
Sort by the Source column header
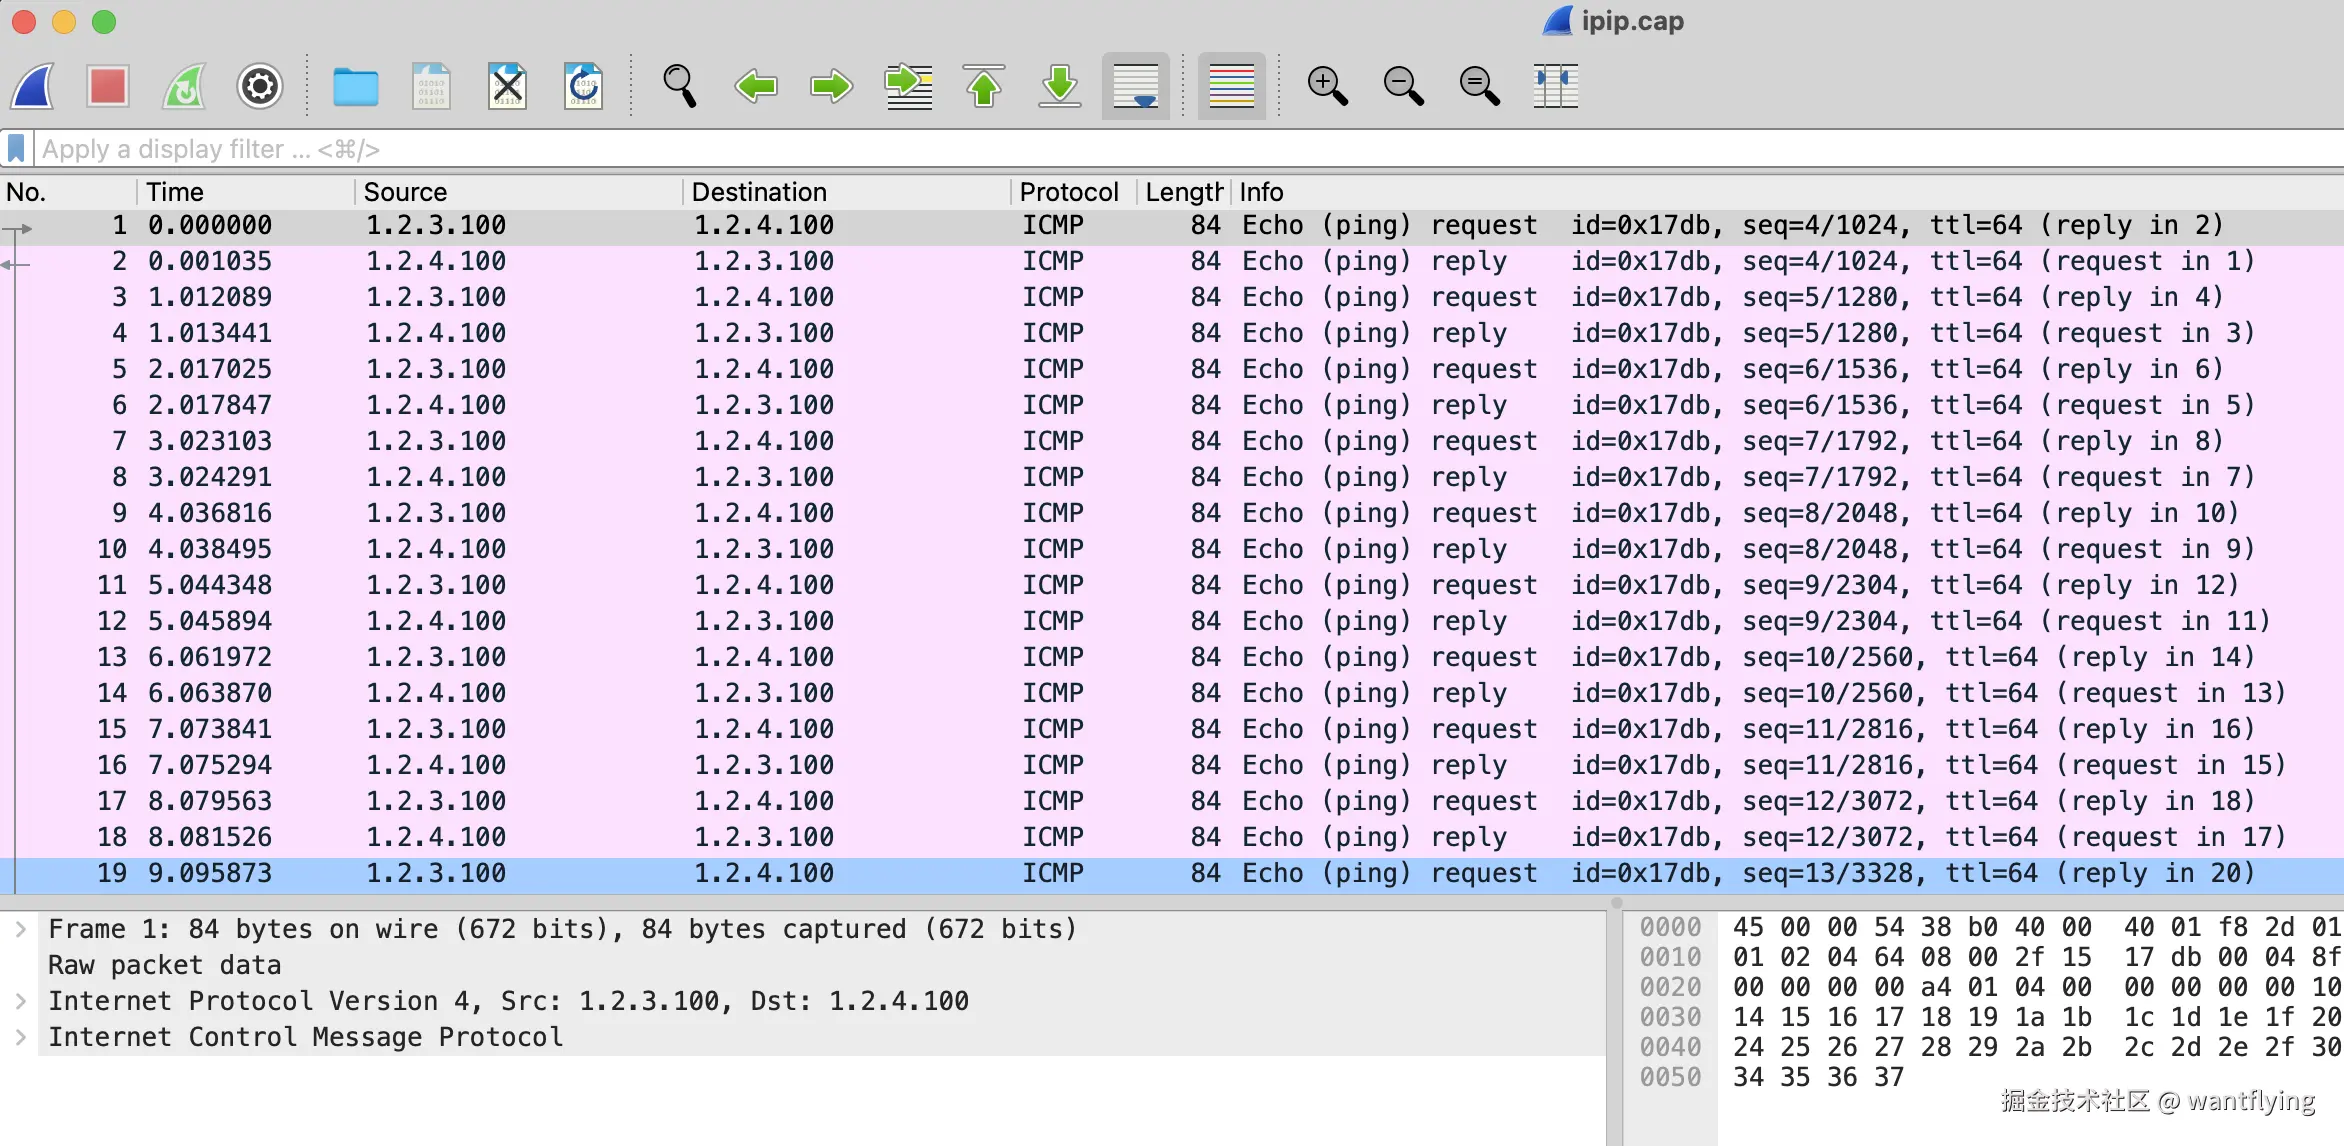click(x=405, y=192)
